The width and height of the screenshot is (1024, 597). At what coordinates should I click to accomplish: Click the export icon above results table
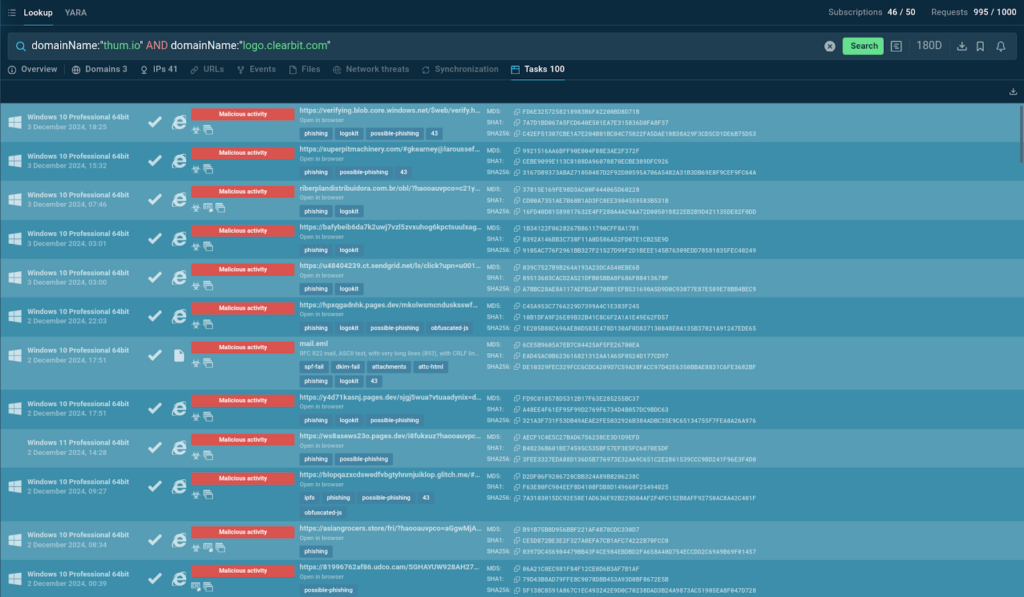click(1014, 92)
